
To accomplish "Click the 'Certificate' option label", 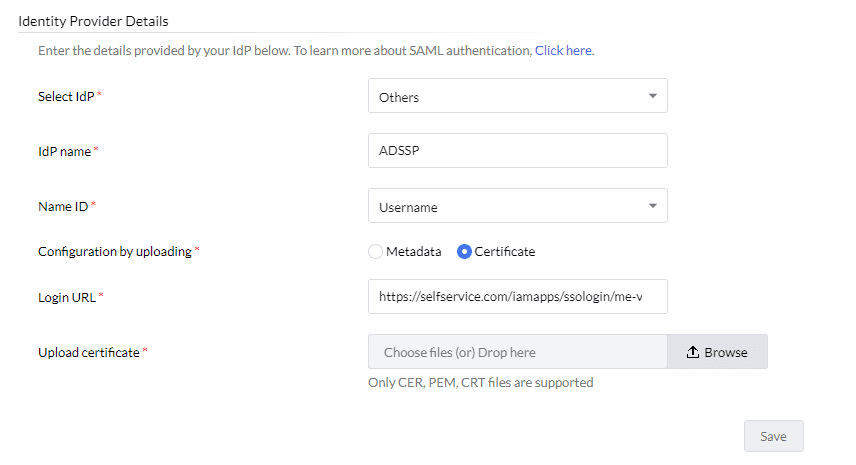I will click(x=505, y=252).
